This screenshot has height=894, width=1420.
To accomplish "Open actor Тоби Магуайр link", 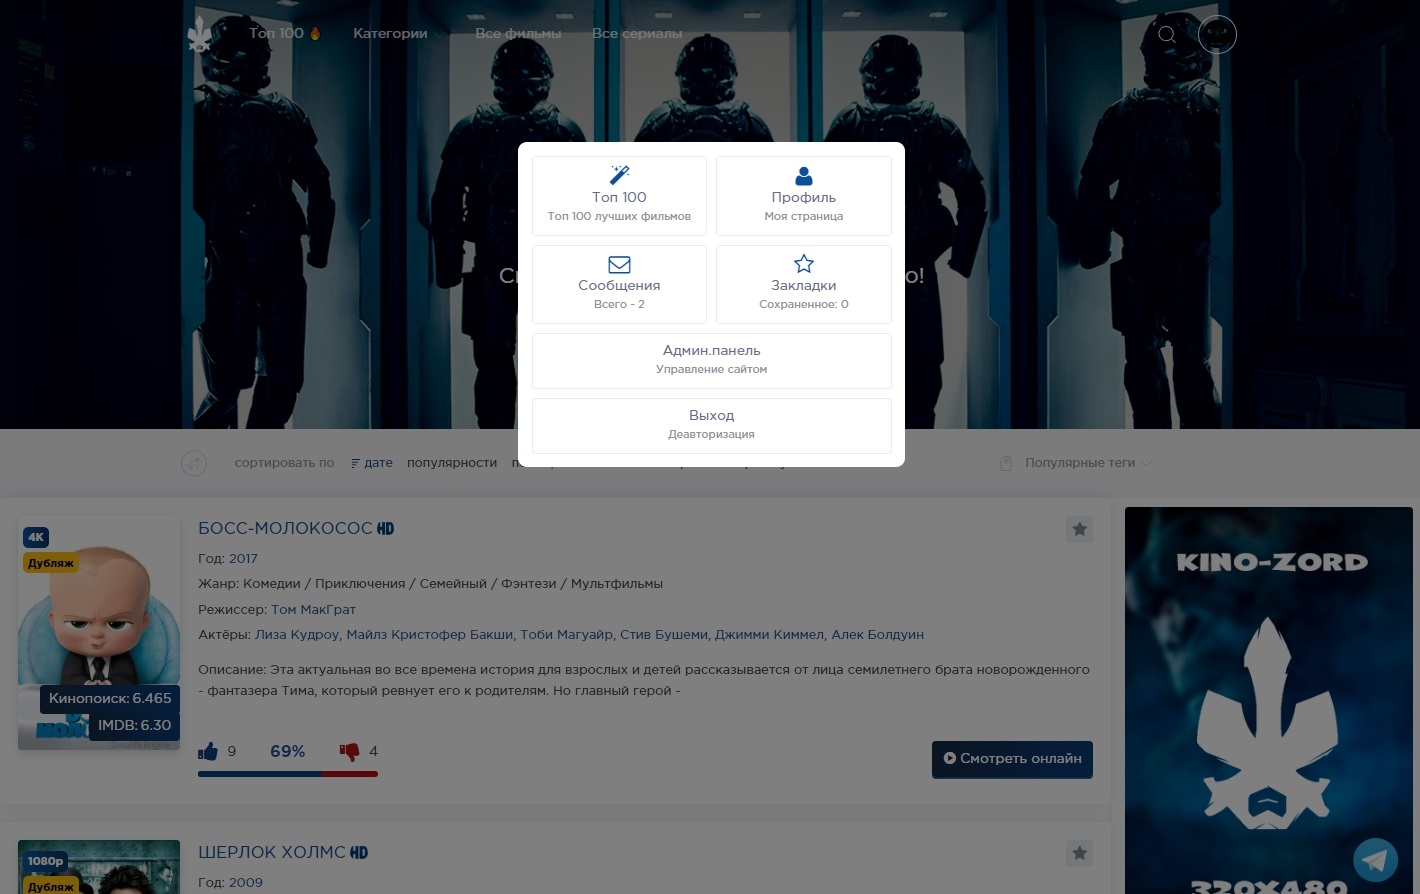I will 566,634.
